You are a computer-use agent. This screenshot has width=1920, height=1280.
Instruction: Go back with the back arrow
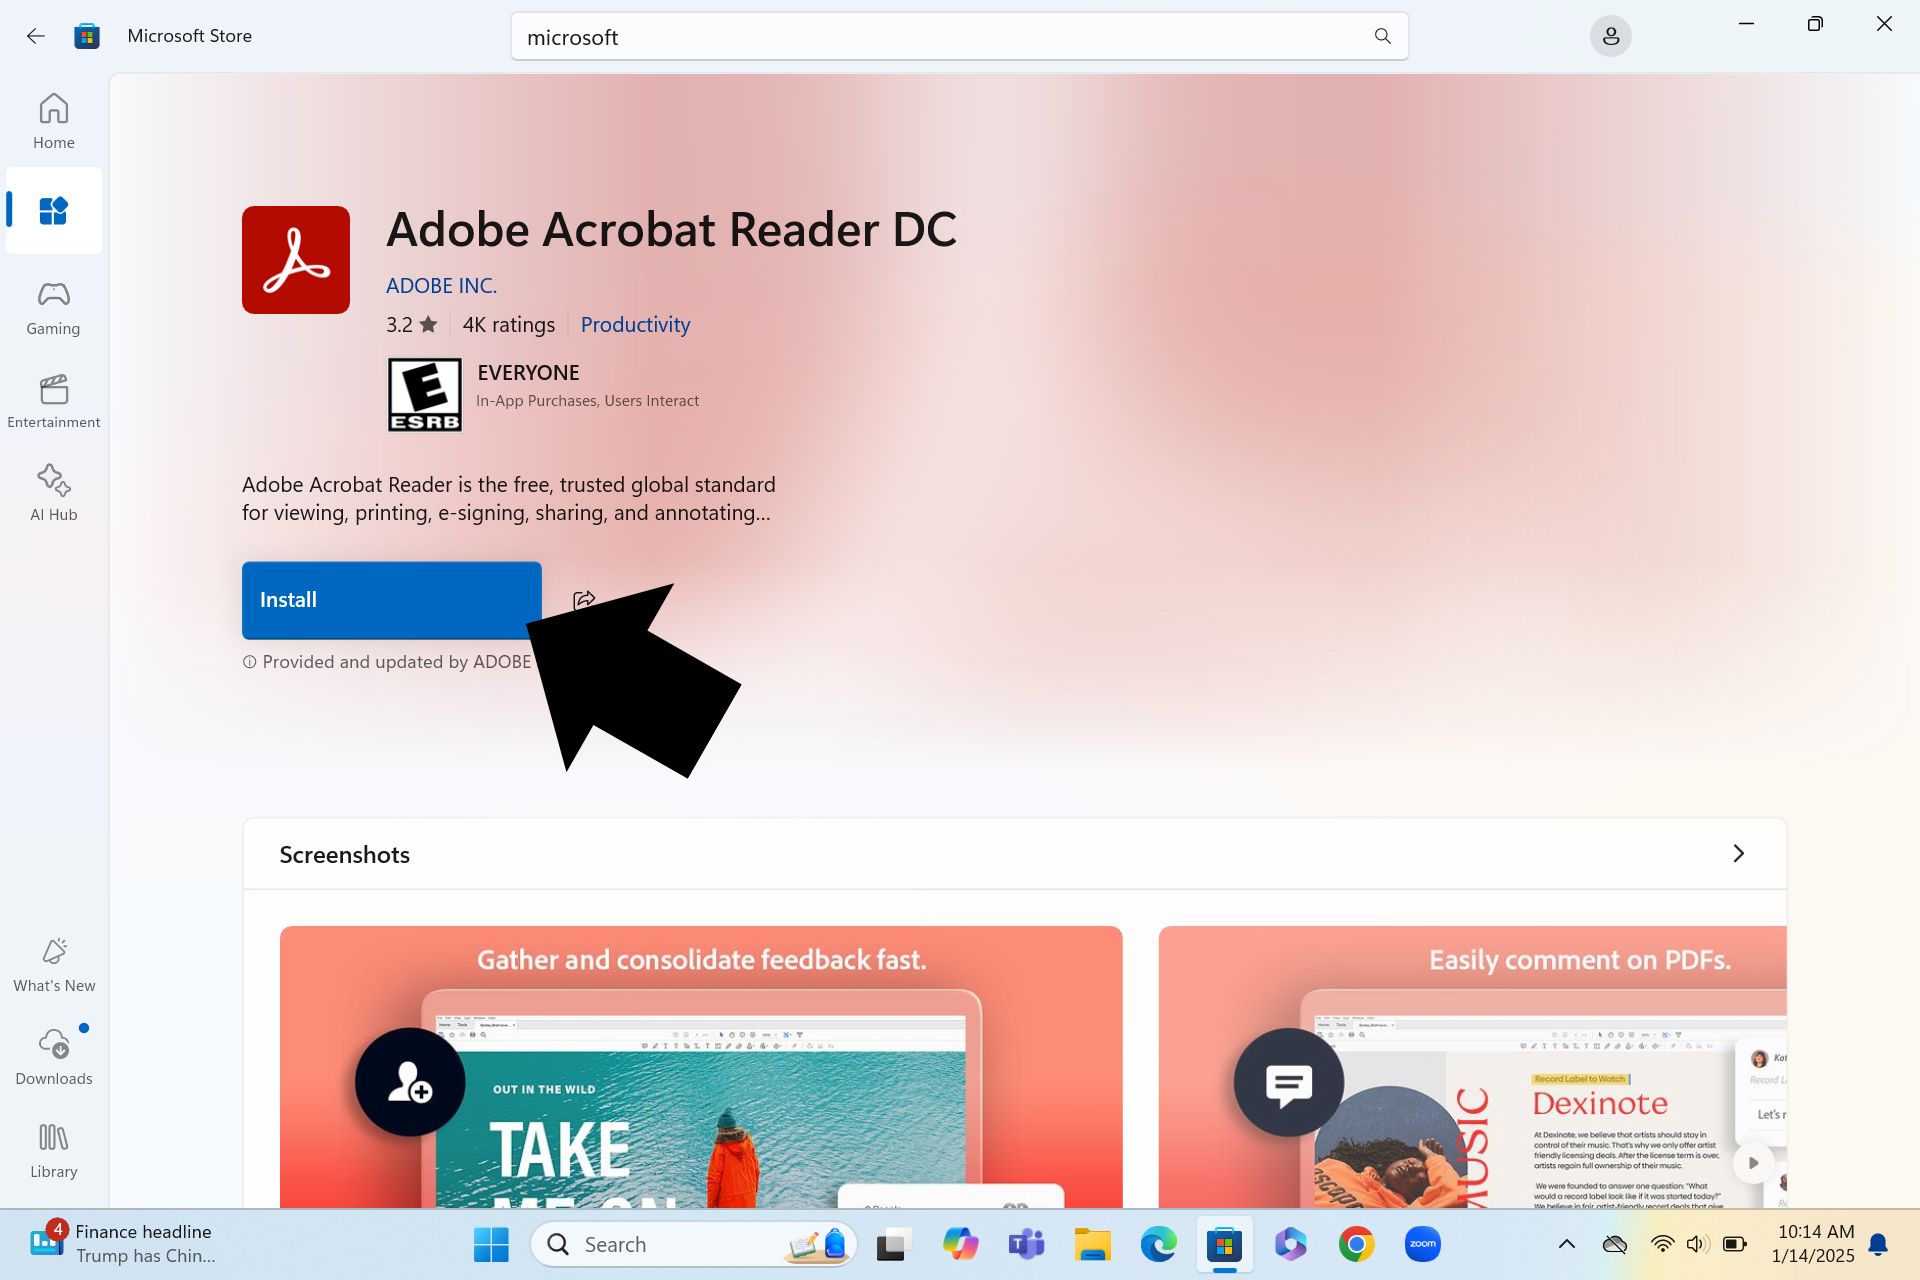pos(36,36)
